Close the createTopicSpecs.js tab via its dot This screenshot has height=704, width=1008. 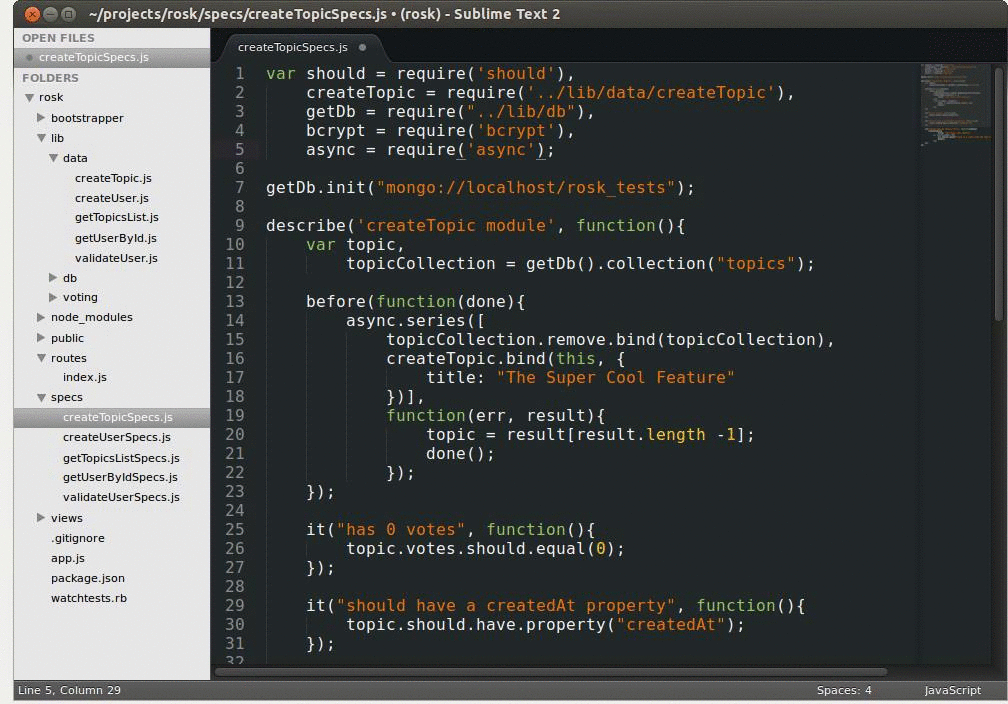click(362, 46)
